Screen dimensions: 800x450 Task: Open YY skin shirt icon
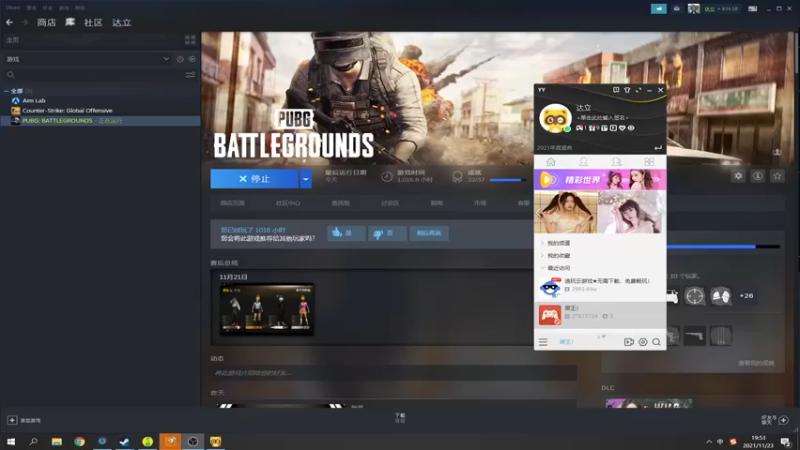627,90
